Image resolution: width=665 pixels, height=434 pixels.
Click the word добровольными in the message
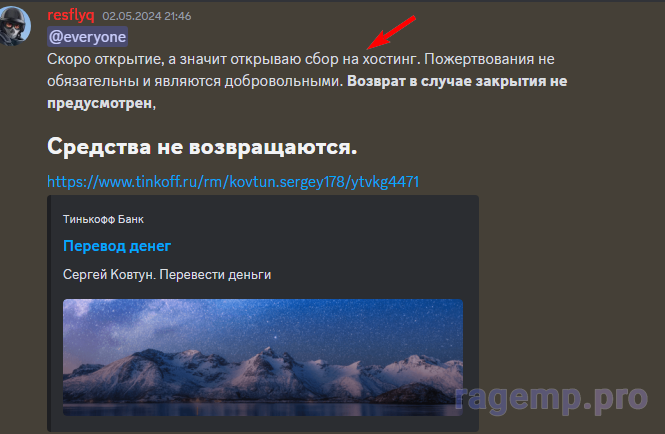pyautogui.click(x=283, y=81)
